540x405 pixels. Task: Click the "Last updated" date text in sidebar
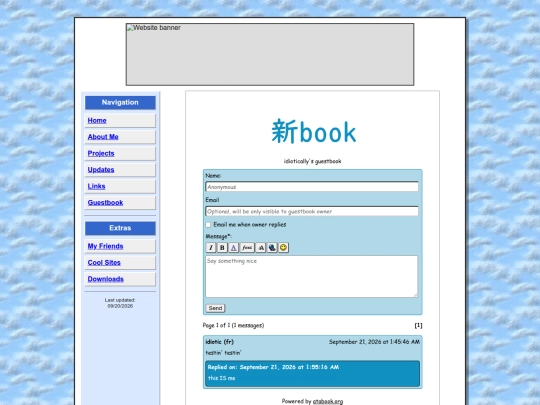click(x=120, y=303)
